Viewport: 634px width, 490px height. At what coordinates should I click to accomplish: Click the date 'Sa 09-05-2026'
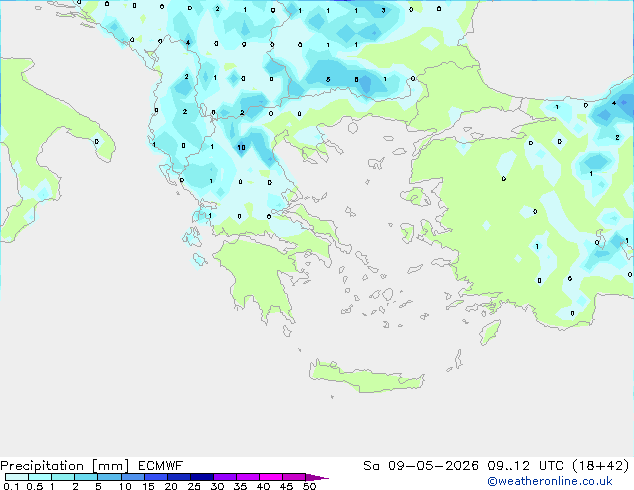[421, 466]
